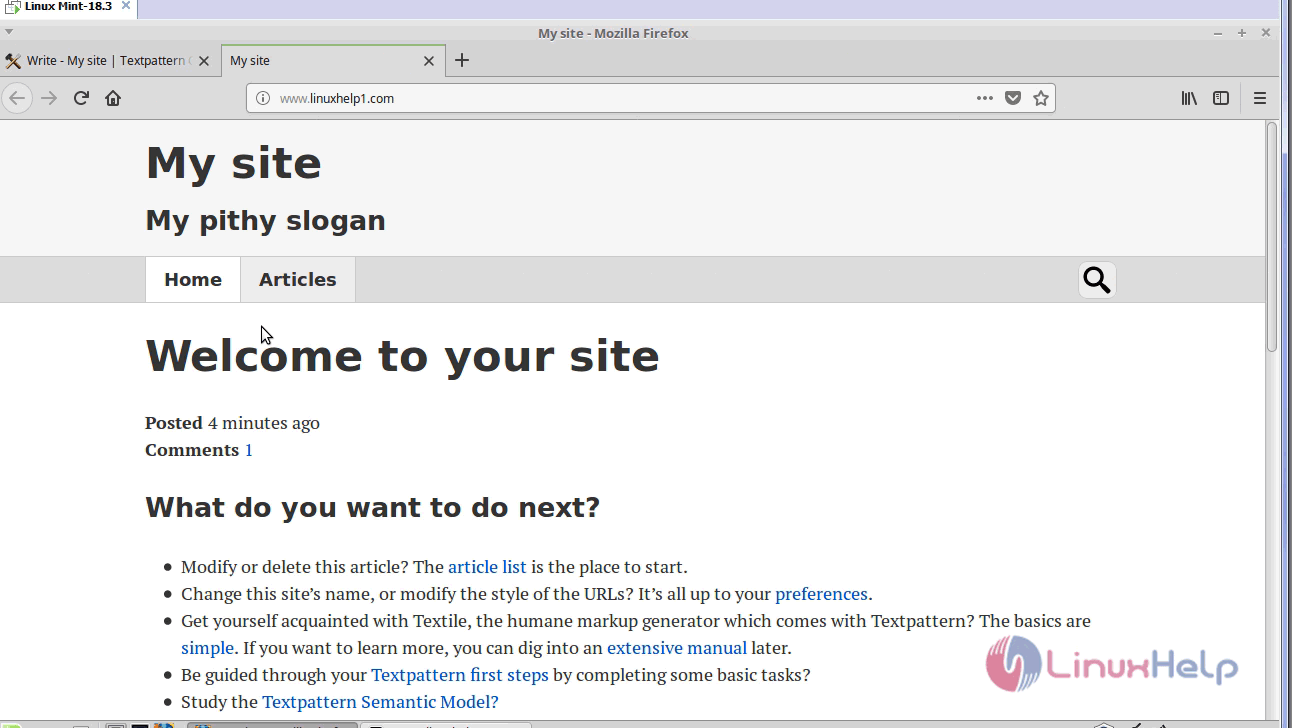
Task: Toggle the sidebar view
Action: (x=1221, y=98)
